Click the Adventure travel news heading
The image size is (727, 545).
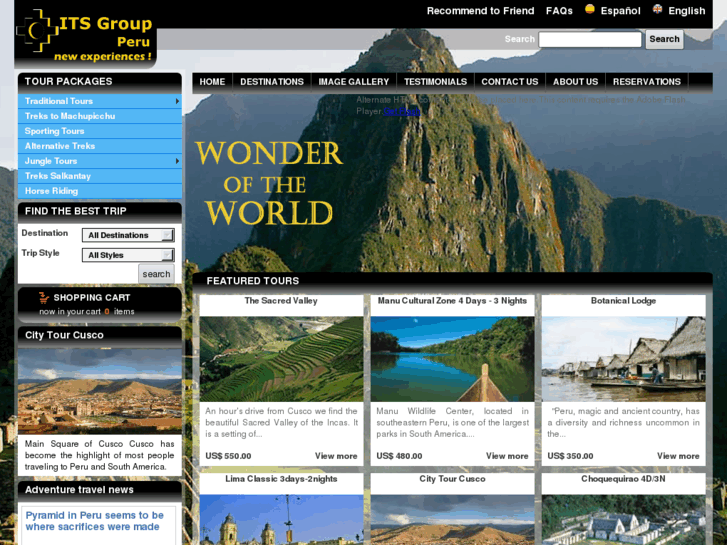[79, 490]
